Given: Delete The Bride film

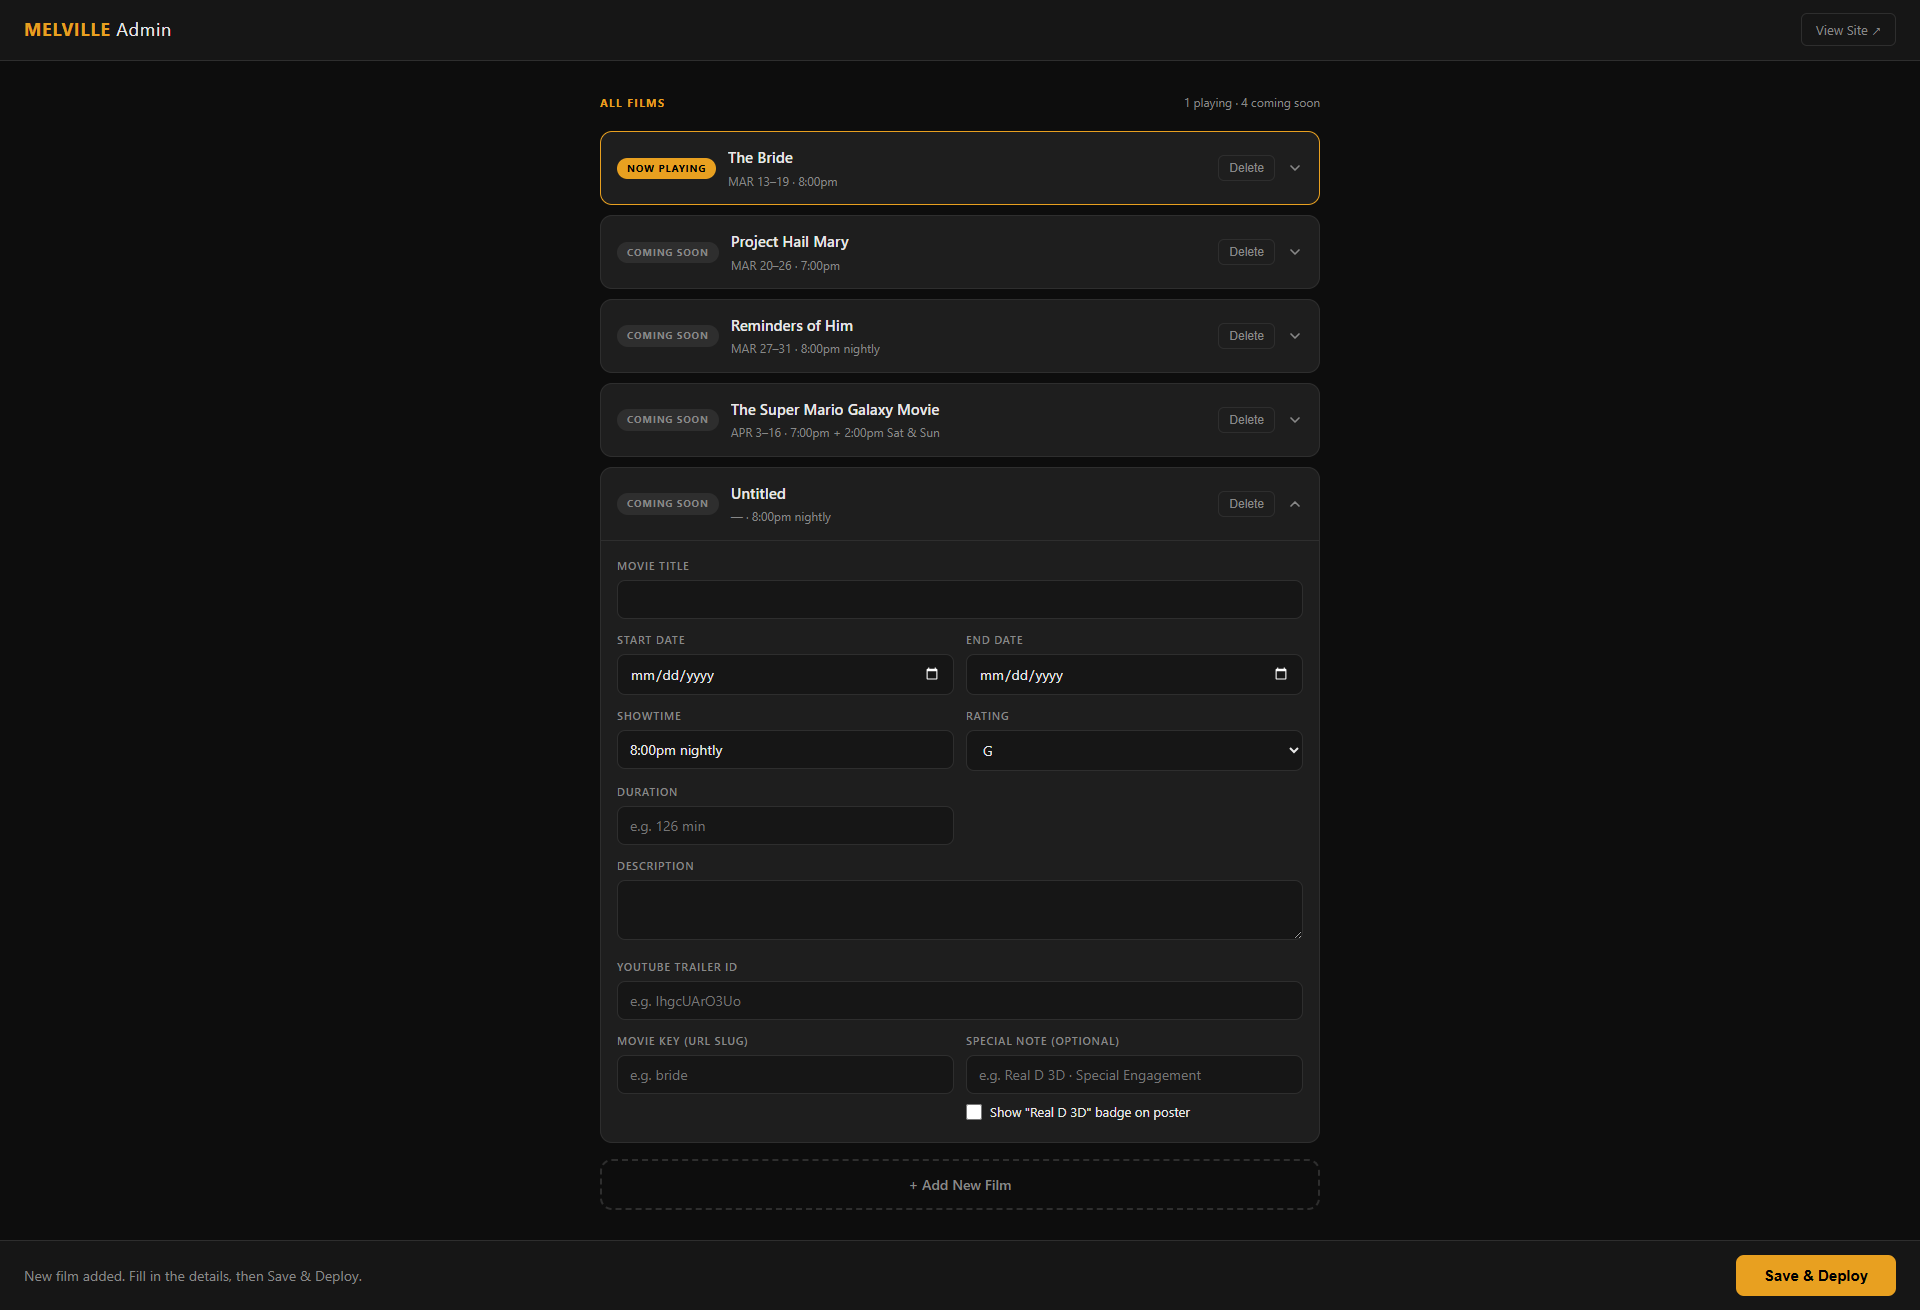Looking at the screenshot, I should 1245,167.
